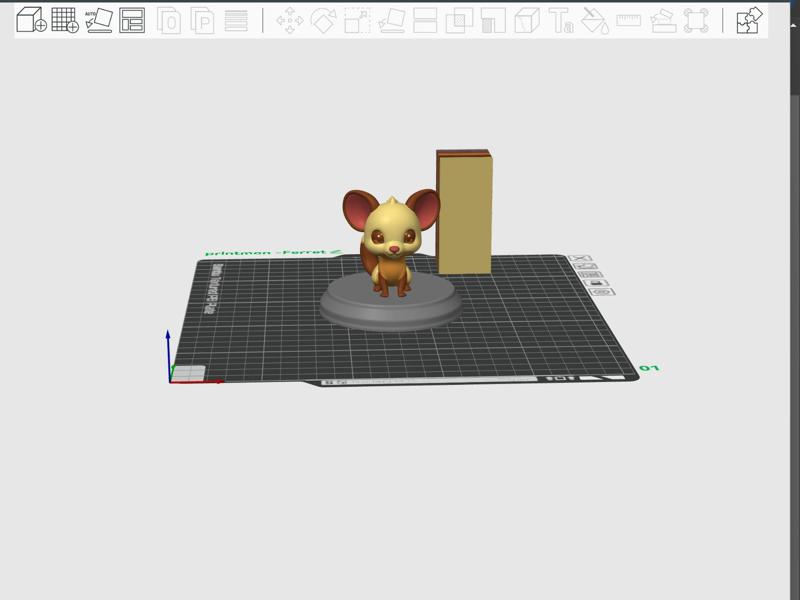Open the Assembly view puzzle icon
This screenshot has height=600, width=800.
pos(748,20)
